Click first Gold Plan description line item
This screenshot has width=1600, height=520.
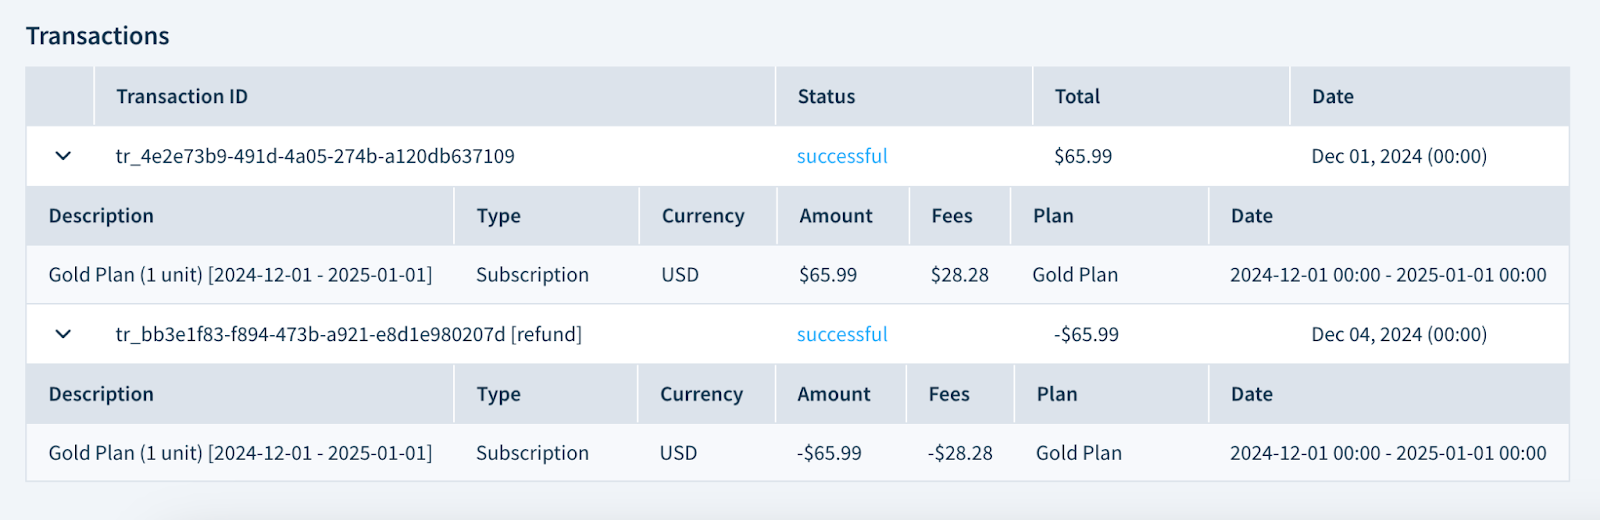[x=240, y=275]
